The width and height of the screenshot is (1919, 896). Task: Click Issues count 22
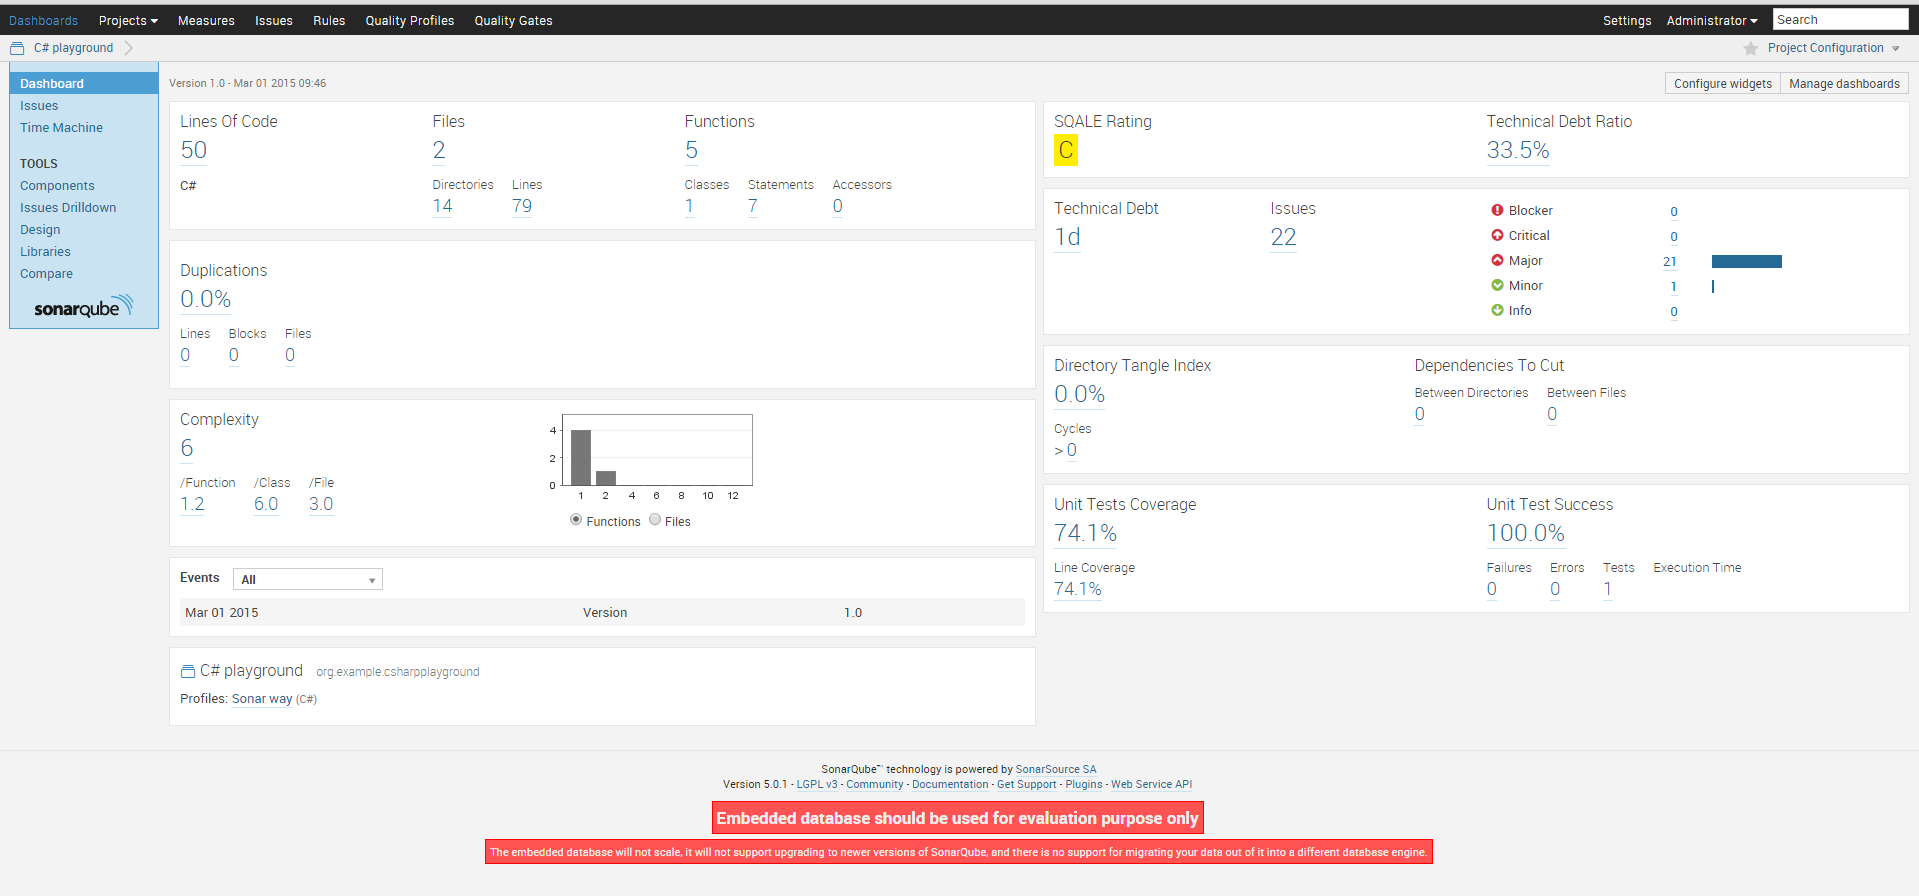[1283, 237]
